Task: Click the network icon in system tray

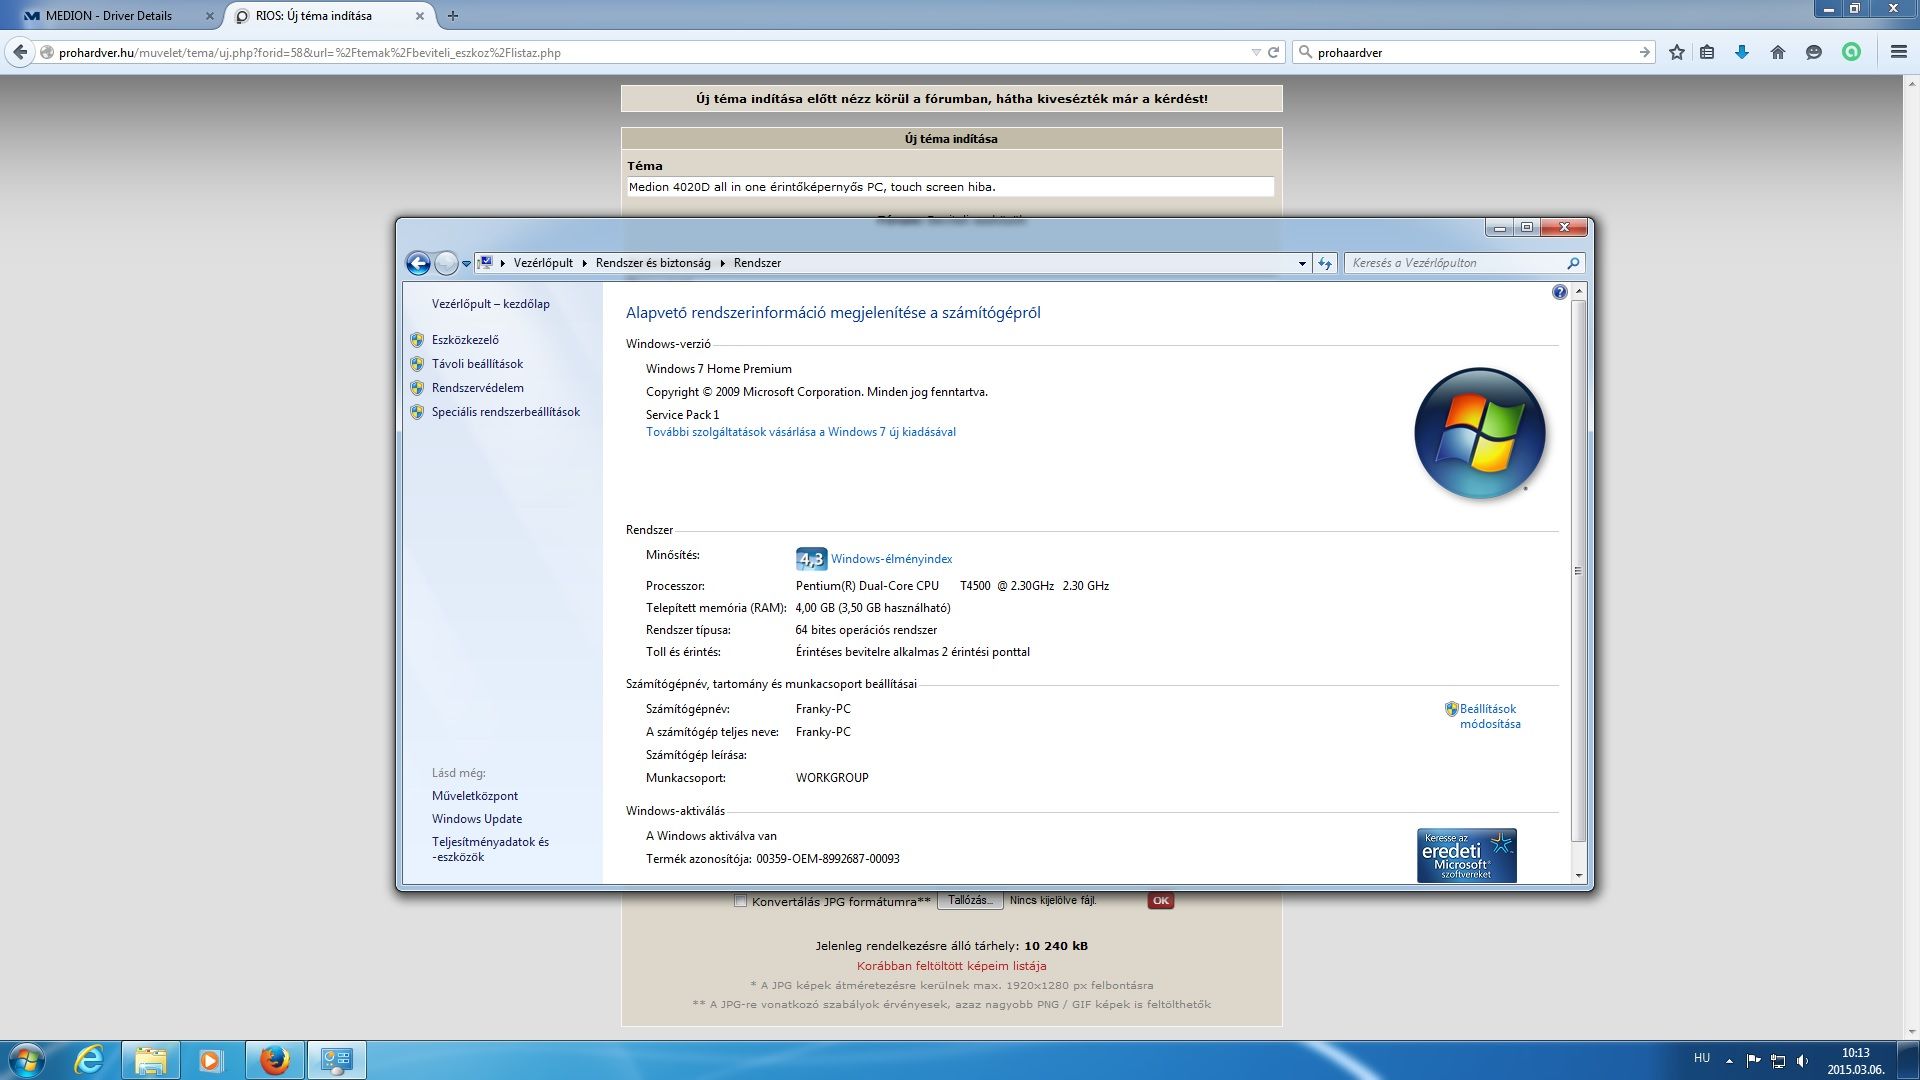Action: (x=1778, y=1061)
